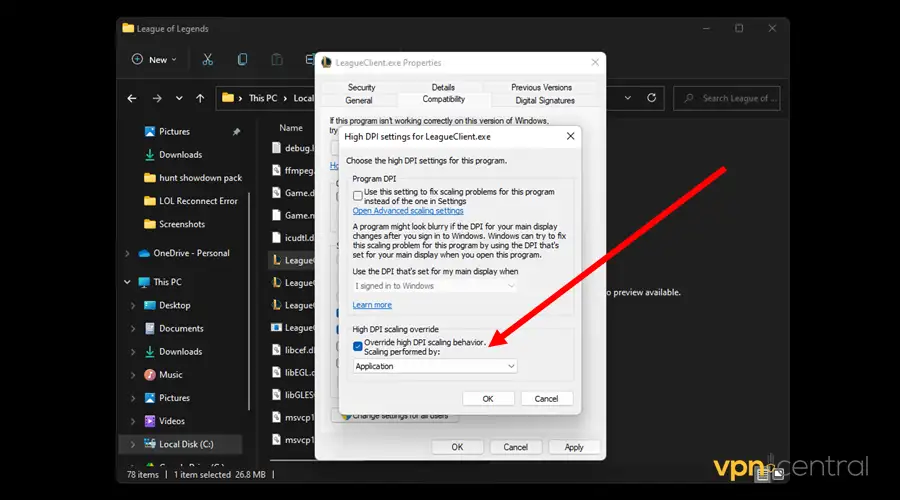
Task: Select the Music icon under This PC
Action: coord(150,375)
